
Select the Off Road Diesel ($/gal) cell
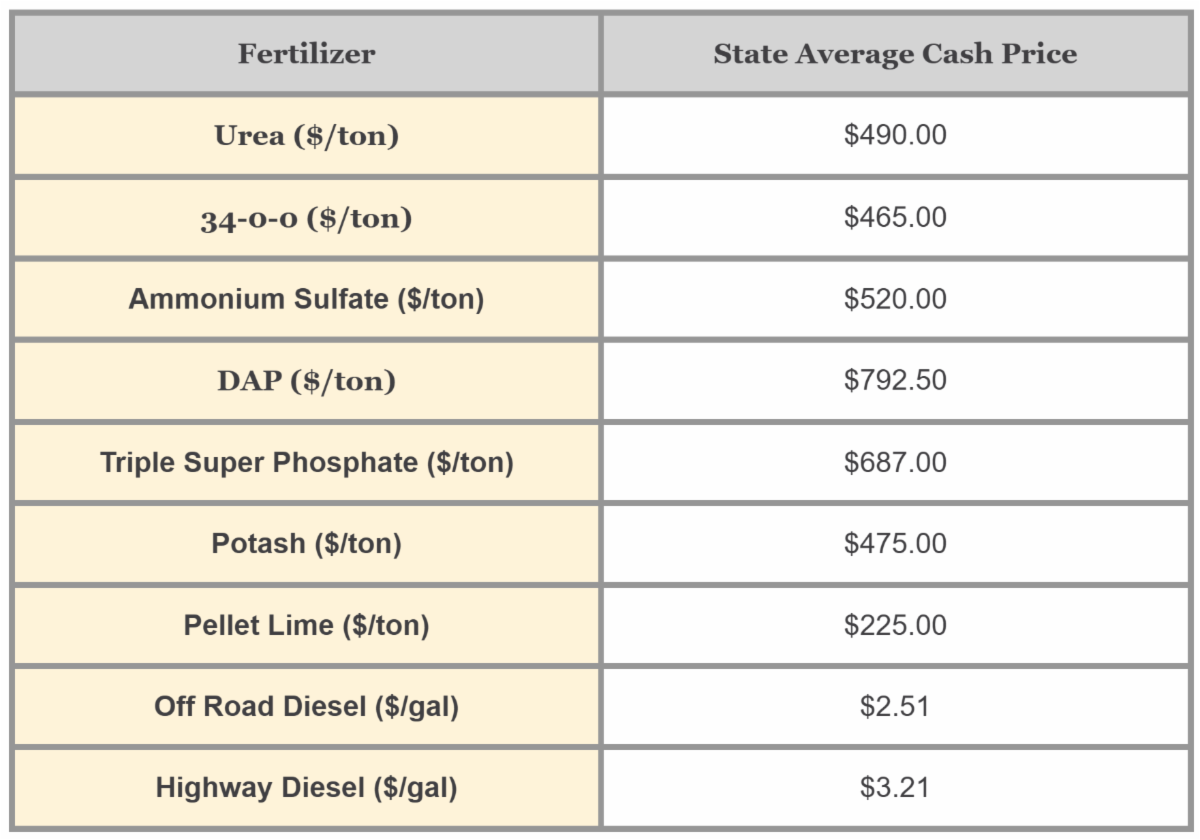tap(306, 707)
